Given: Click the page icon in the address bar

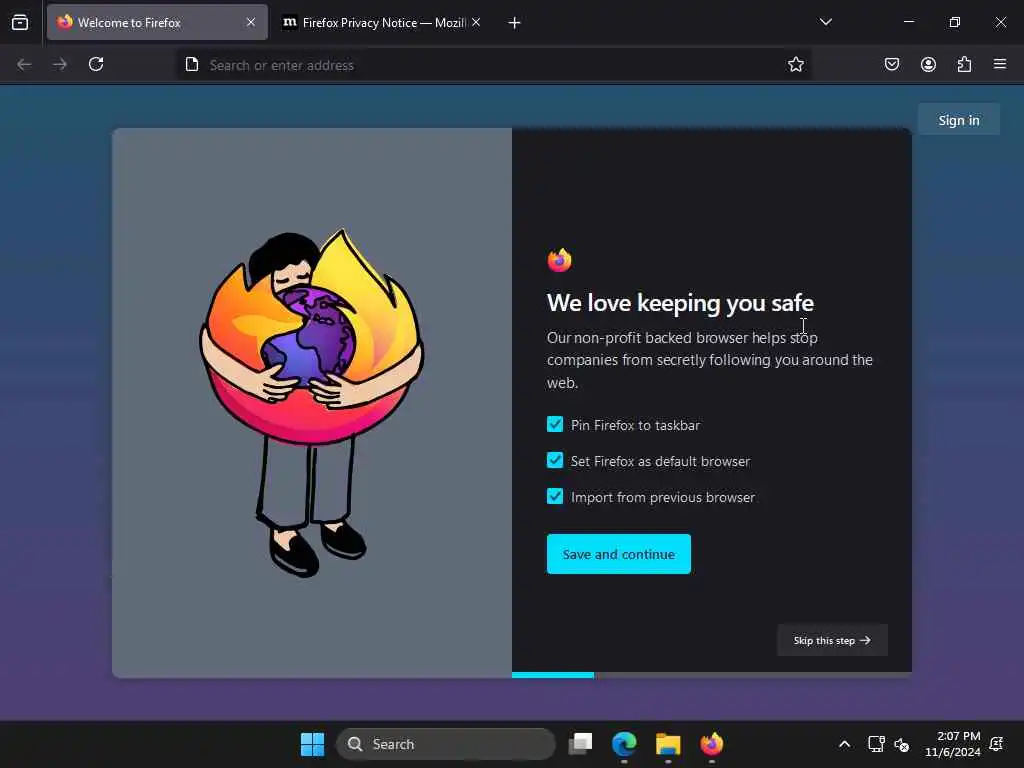Looking at the screenshot, I should [192, 64].
